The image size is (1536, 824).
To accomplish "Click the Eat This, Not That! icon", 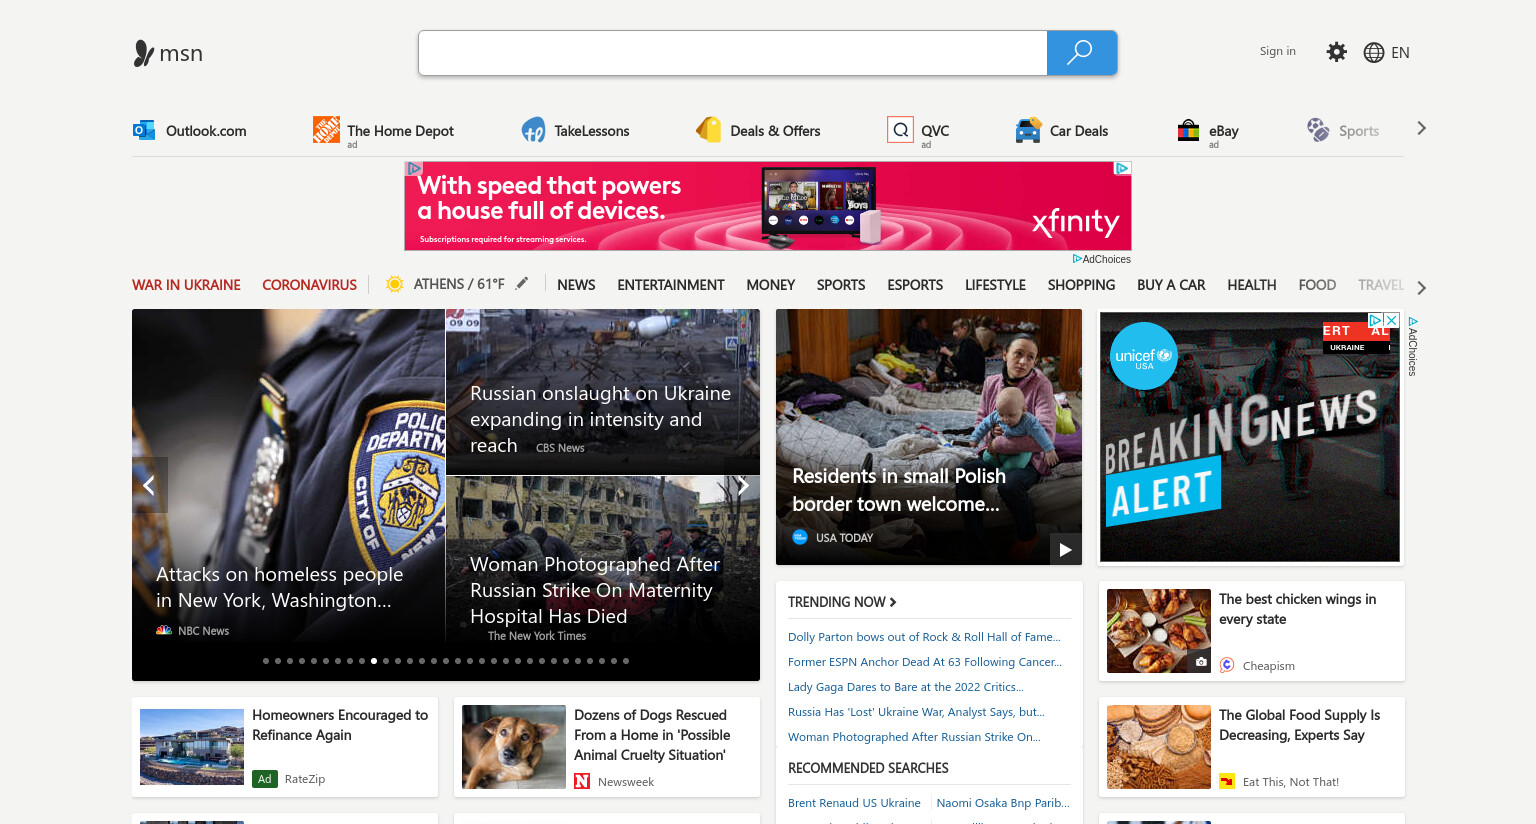I will pos(1227,781).
